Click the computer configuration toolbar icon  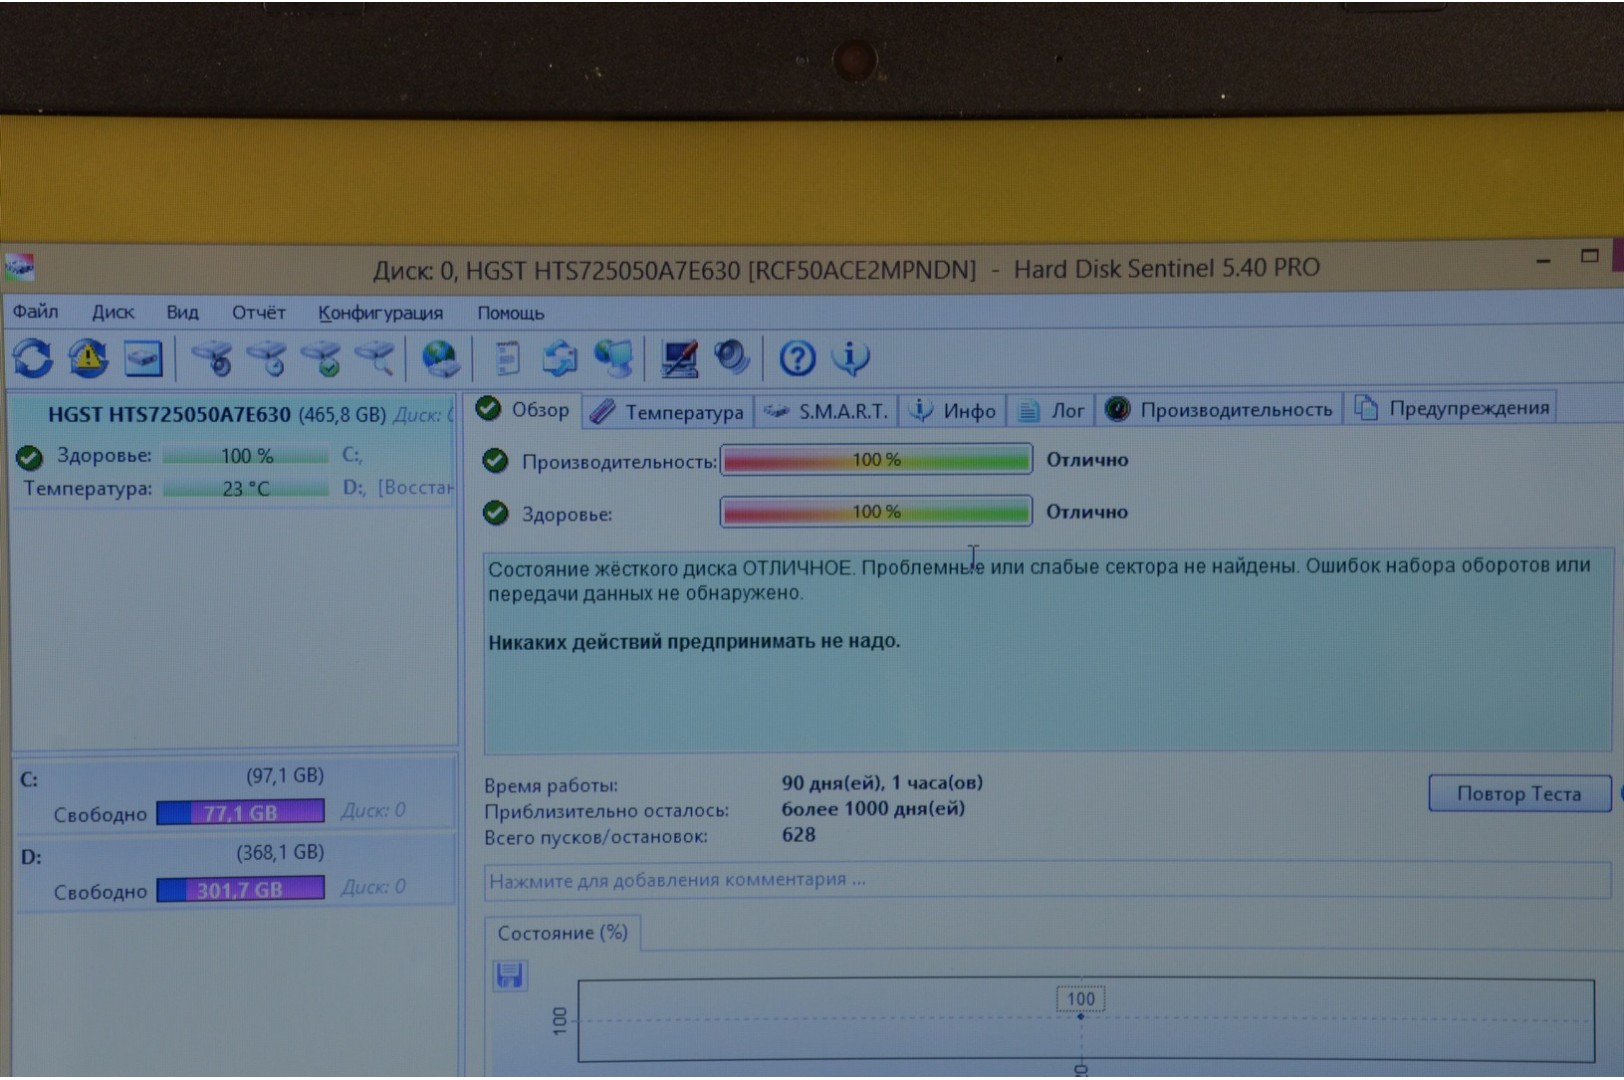[679, 358]
